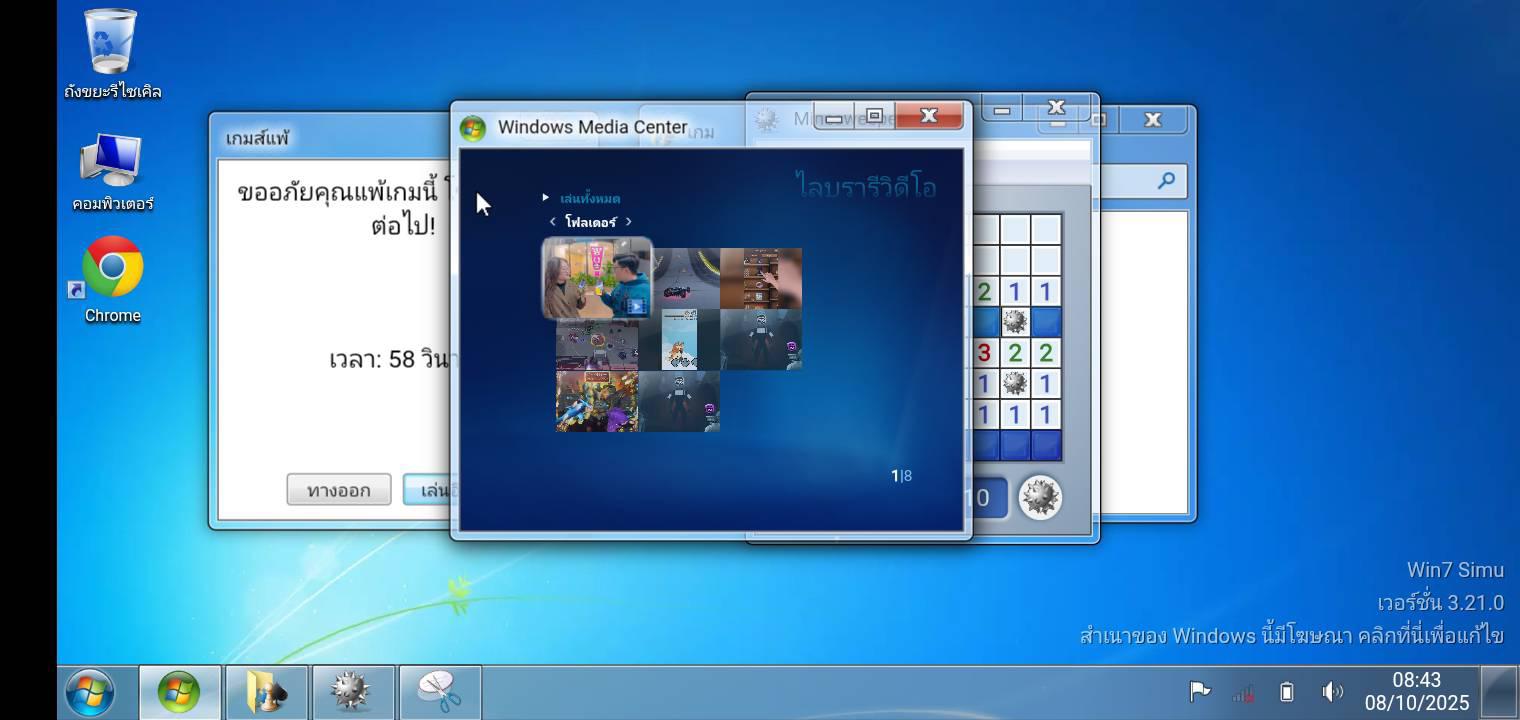
Task: Click the search magnifier in the rear window
Action: point(1166,181)
